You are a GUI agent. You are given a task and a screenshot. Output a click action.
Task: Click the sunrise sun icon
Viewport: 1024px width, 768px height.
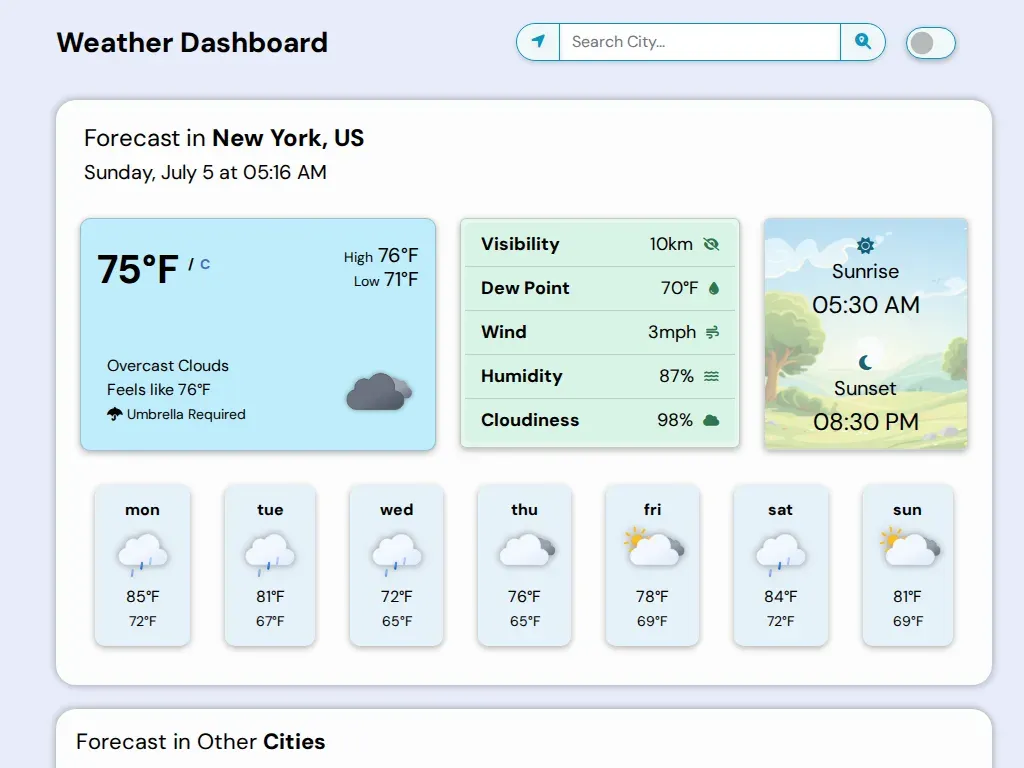click(865, 246)
